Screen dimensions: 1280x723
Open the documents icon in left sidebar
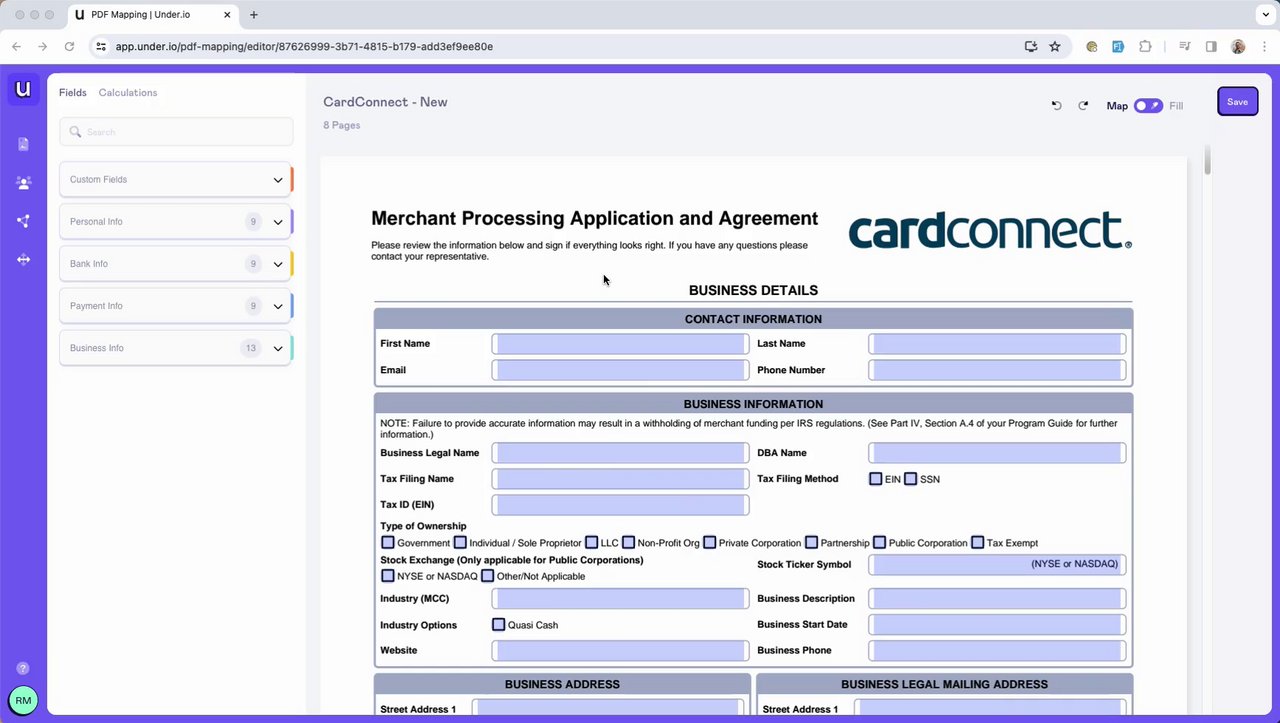point(23,145)
